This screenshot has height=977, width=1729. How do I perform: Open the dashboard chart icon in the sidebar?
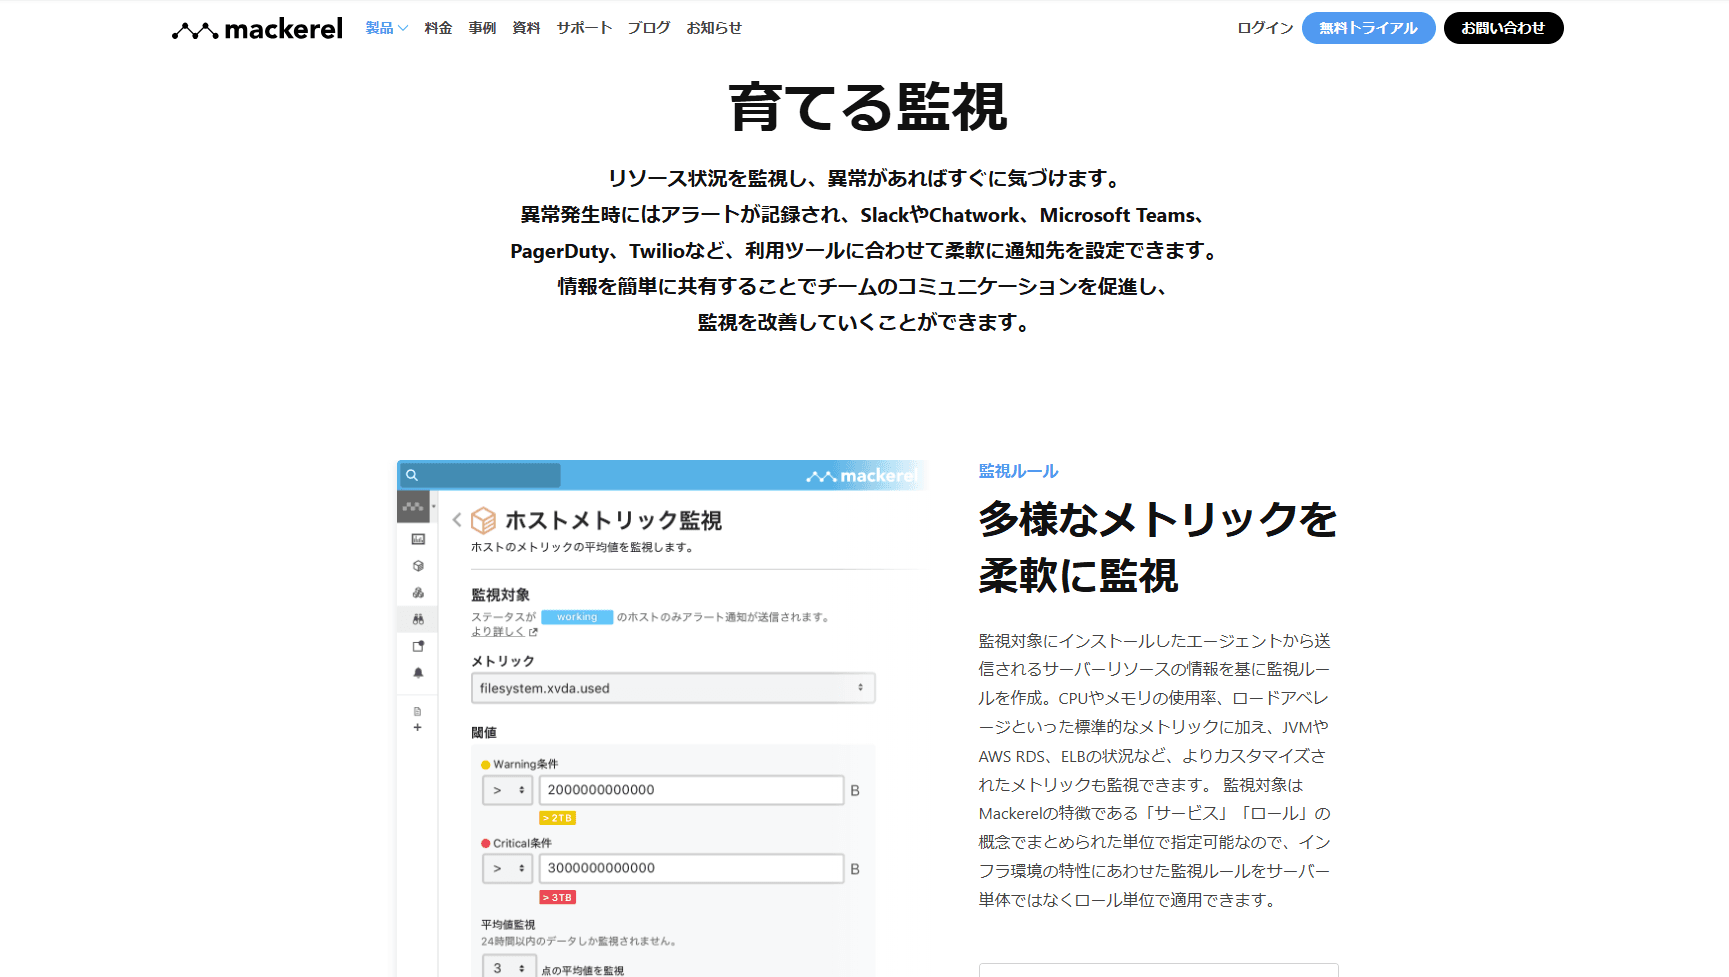(418, 539)
